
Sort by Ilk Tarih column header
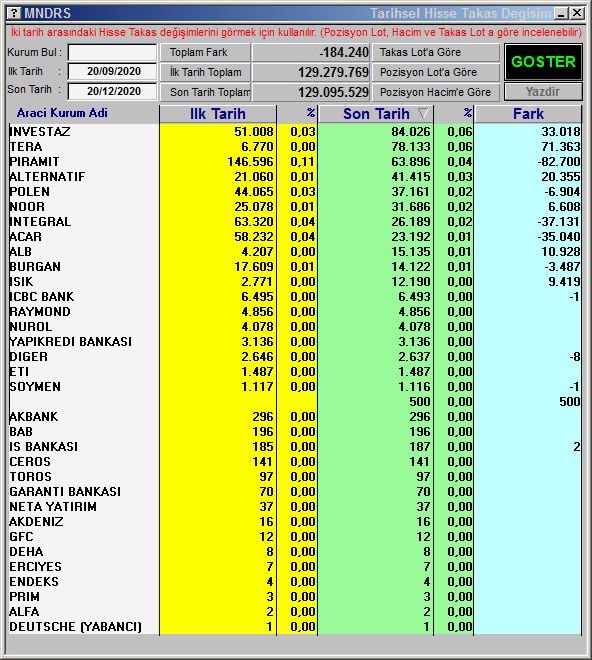[218, 114]
